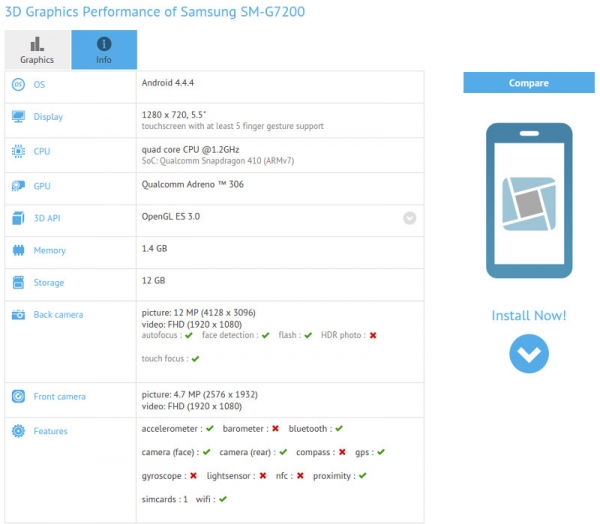600x524 pixels.
Task: Click the Memory label
Action: tap(49, 250)
